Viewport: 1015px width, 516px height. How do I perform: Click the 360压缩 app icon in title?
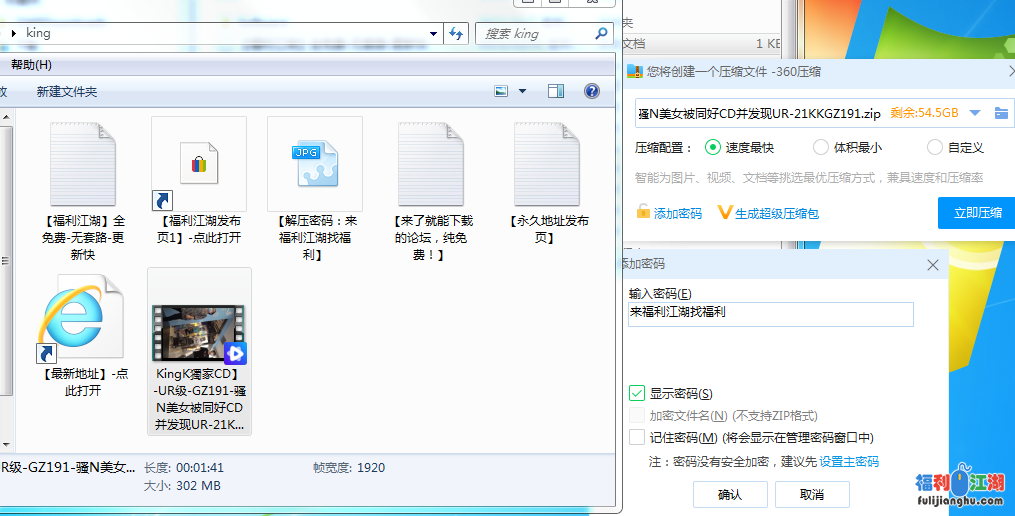click(635, 72)
